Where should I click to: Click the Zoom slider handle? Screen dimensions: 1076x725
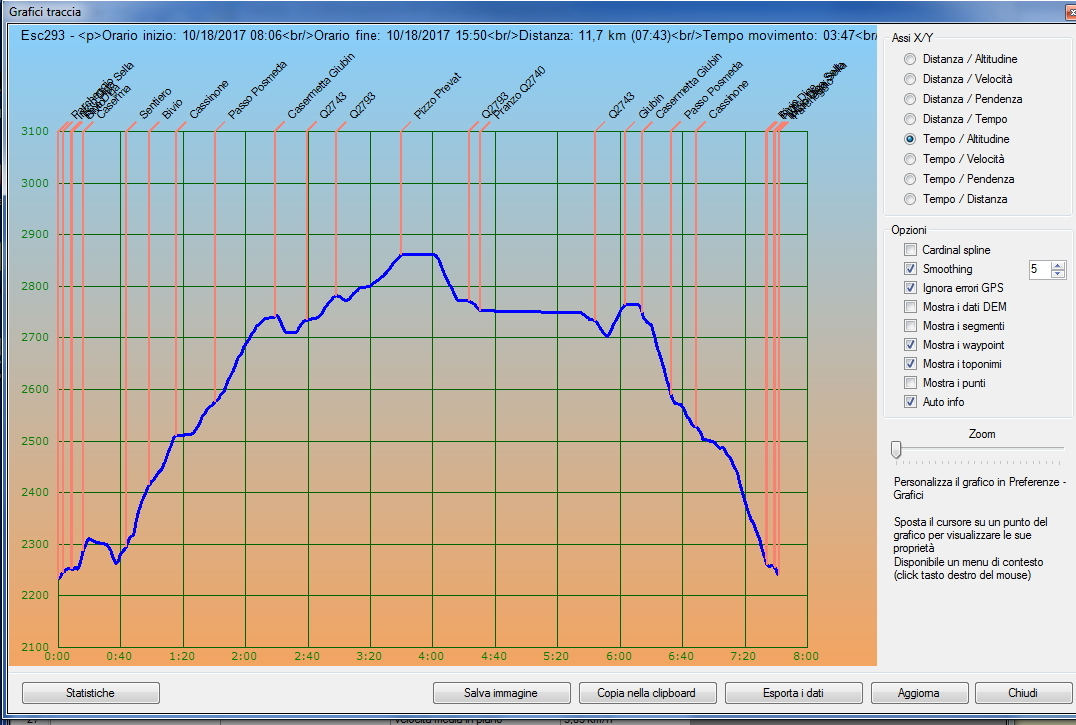(x=896, y=450)
